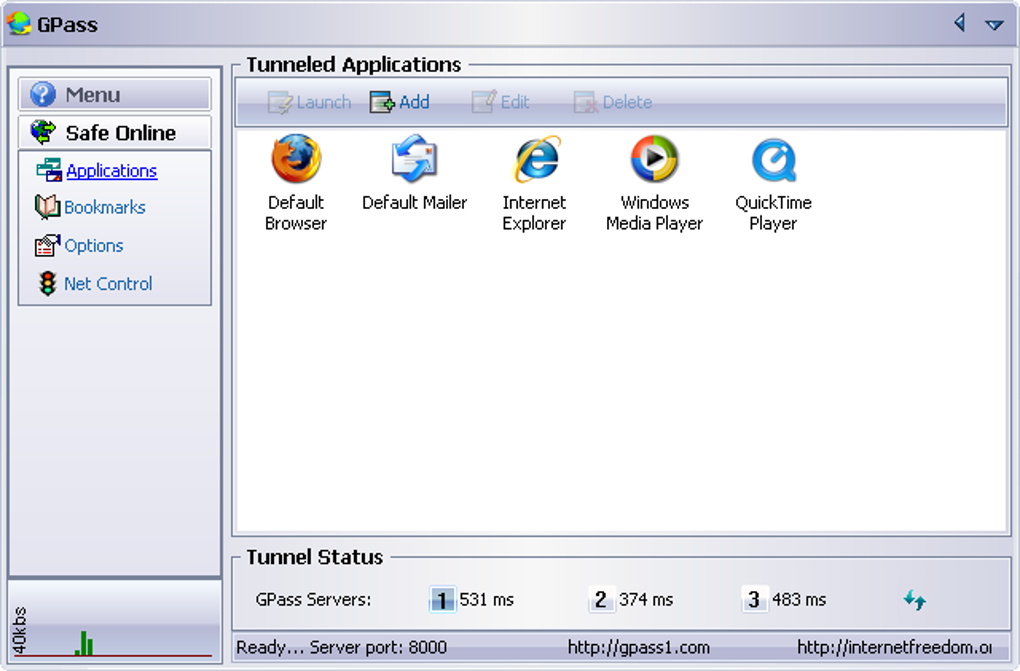Click the Default Mailer label text
The height and width of the screenshot is (671, 1020).
click(414, 202)
